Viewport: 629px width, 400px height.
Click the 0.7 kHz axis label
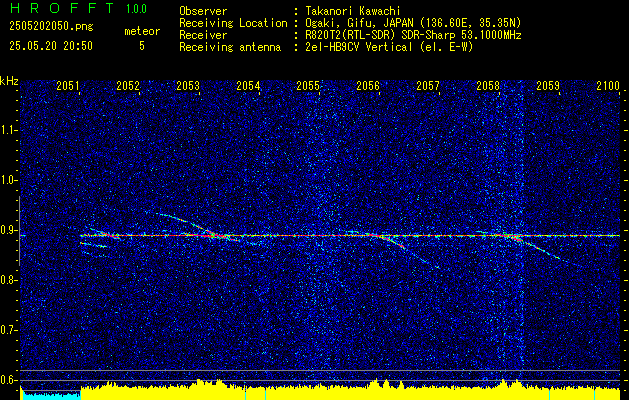click(8, 330)
